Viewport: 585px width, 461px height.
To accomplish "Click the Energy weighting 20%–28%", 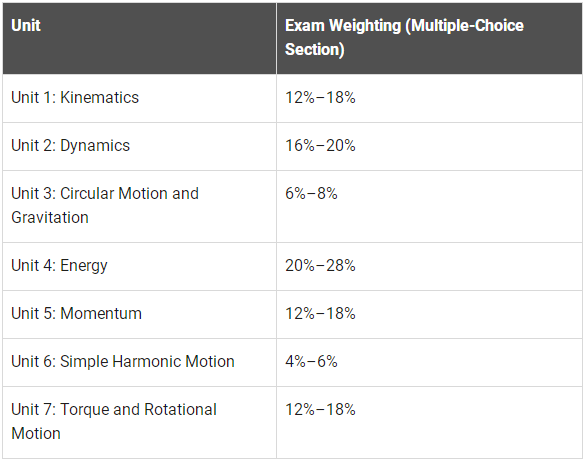I will [x=320, y=266].
